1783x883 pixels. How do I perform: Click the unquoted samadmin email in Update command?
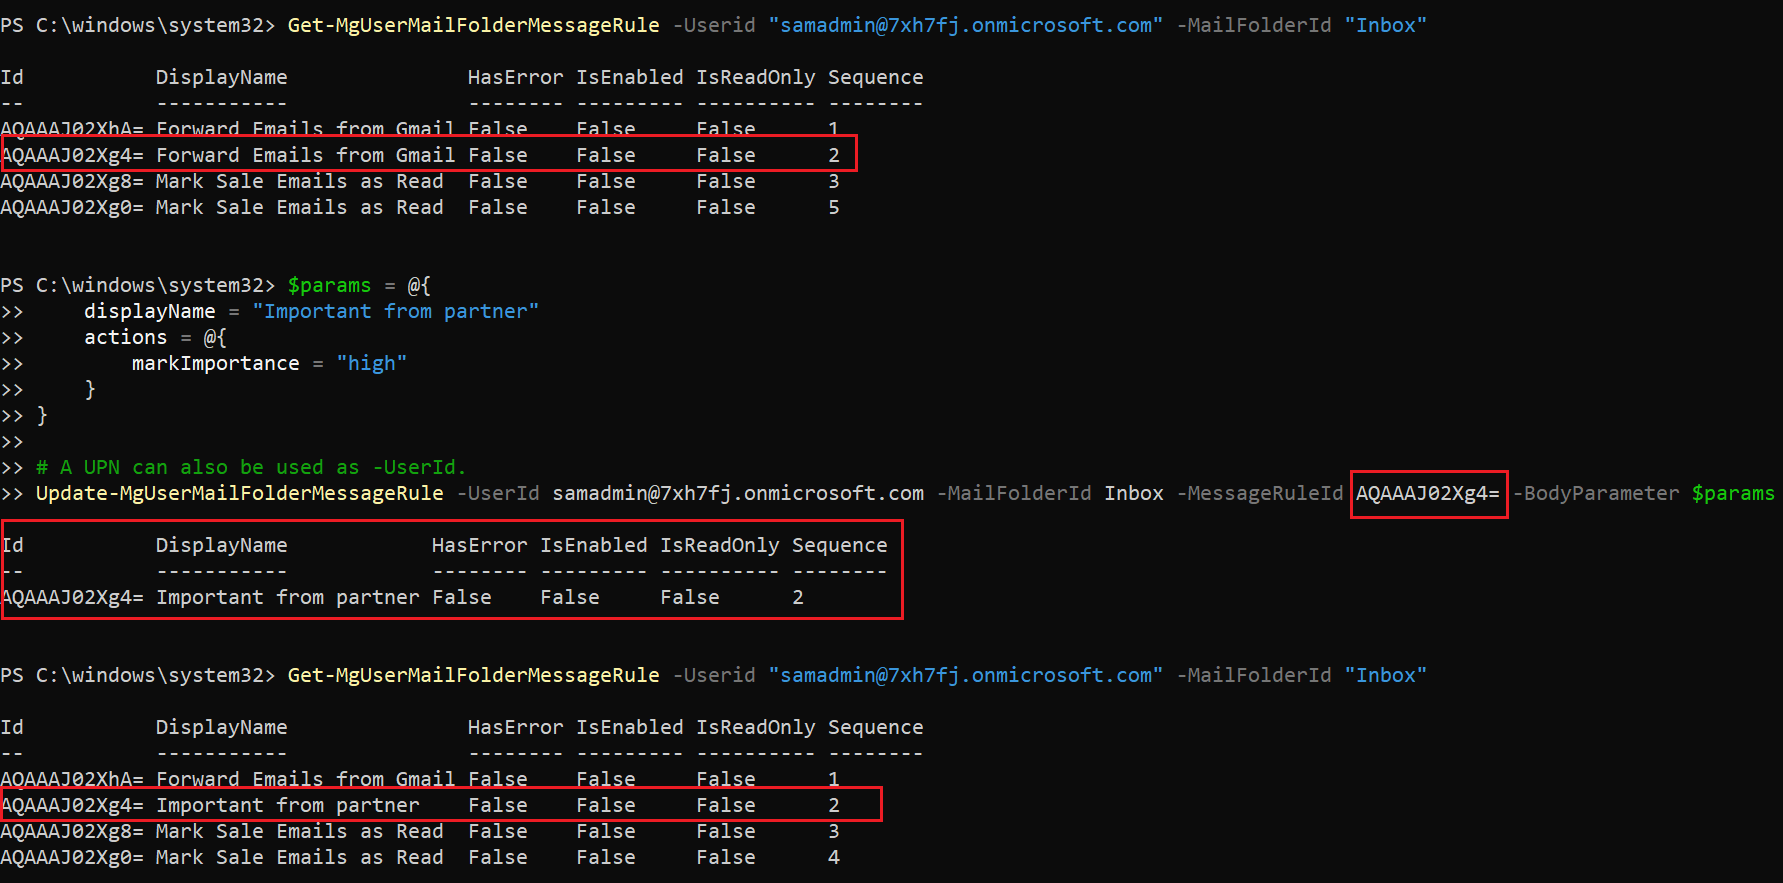738,494
